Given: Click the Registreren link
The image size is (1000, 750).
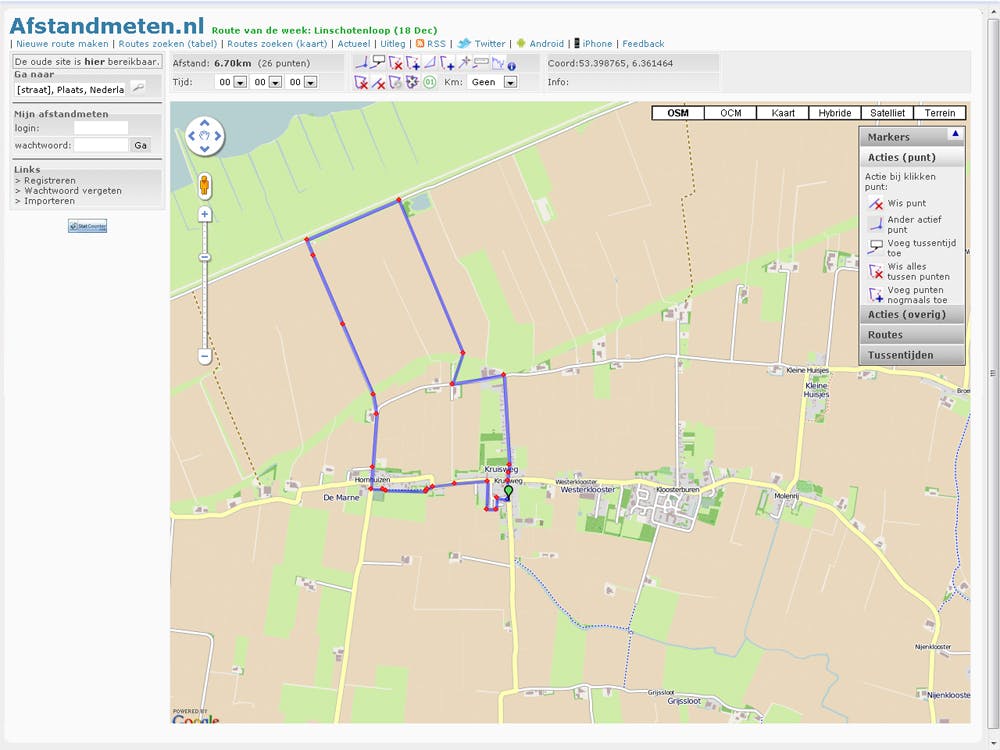Looking at the screenshot, I should tap(50, 180).
